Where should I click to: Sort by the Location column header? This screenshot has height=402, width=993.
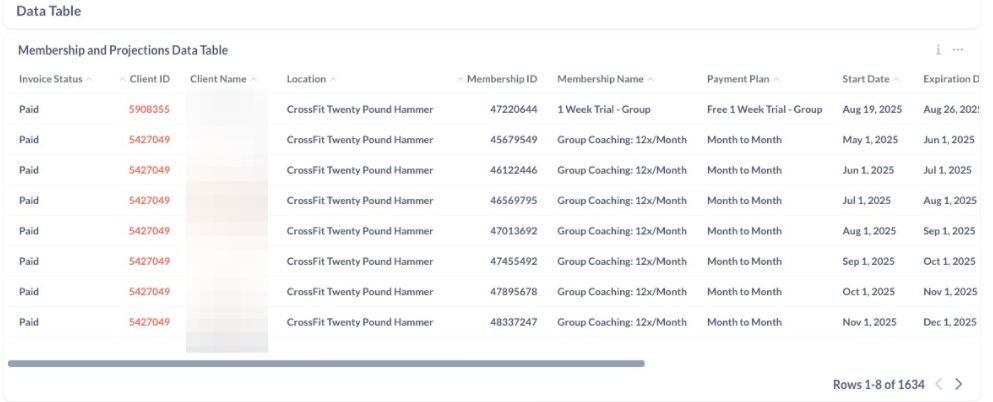tap(306, 79)
